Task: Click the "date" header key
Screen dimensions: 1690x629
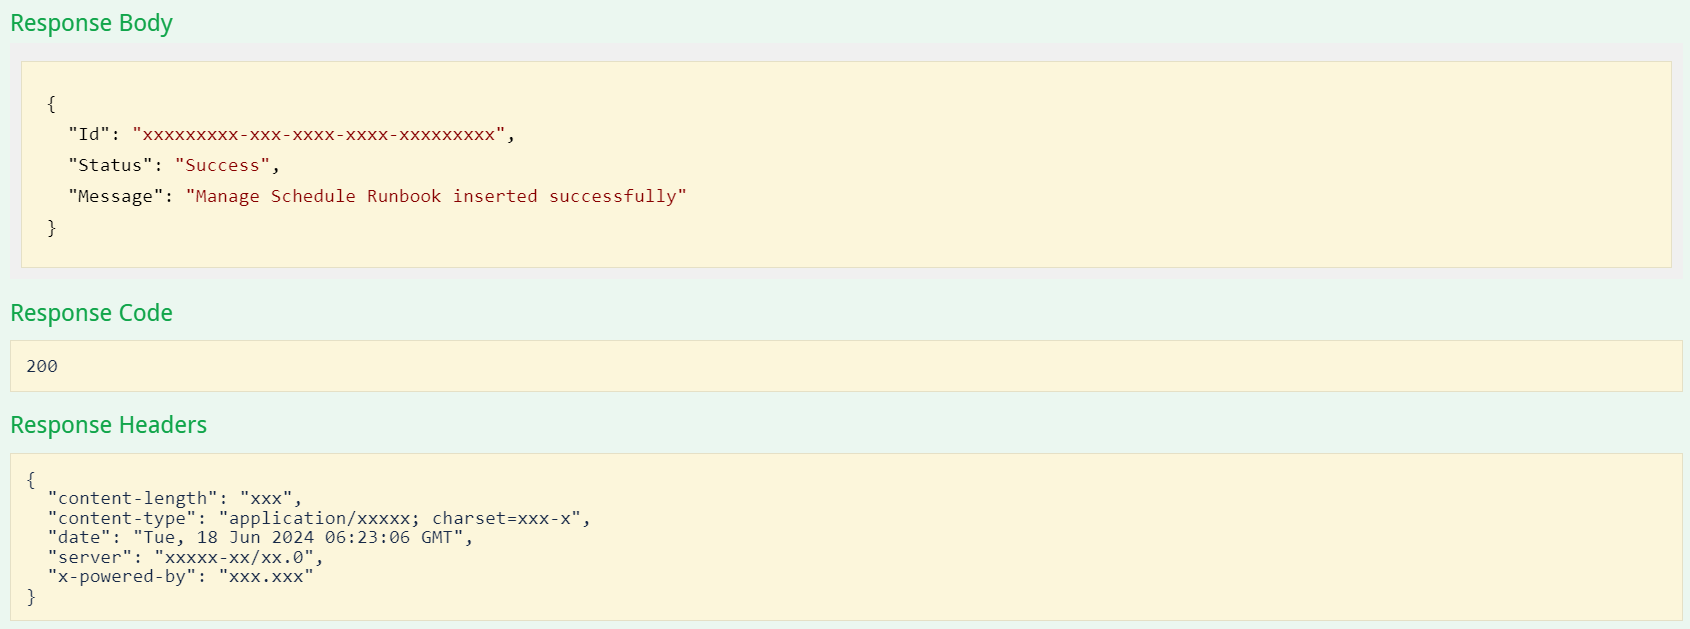Action: 79,537
